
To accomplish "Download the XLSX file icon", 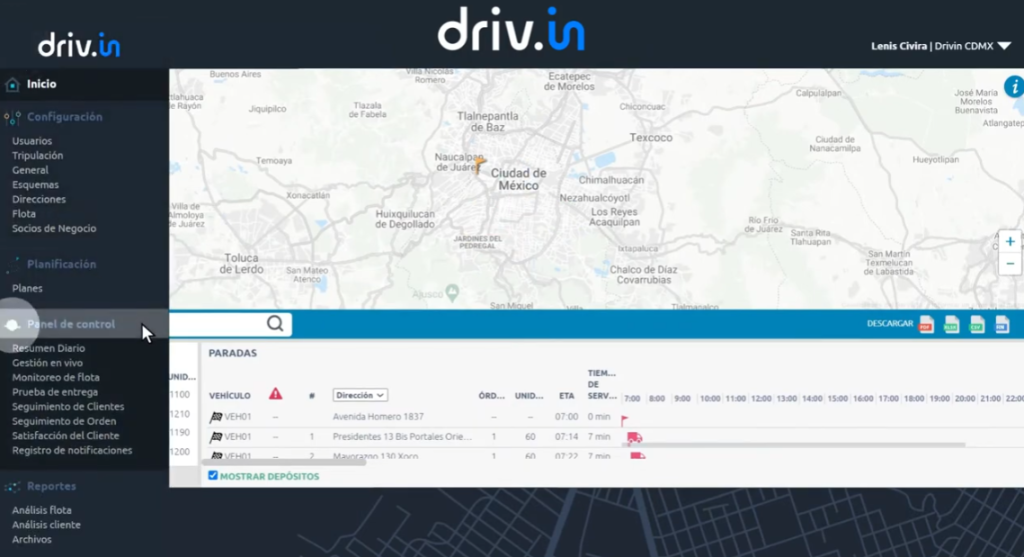I will click(952, 324).
